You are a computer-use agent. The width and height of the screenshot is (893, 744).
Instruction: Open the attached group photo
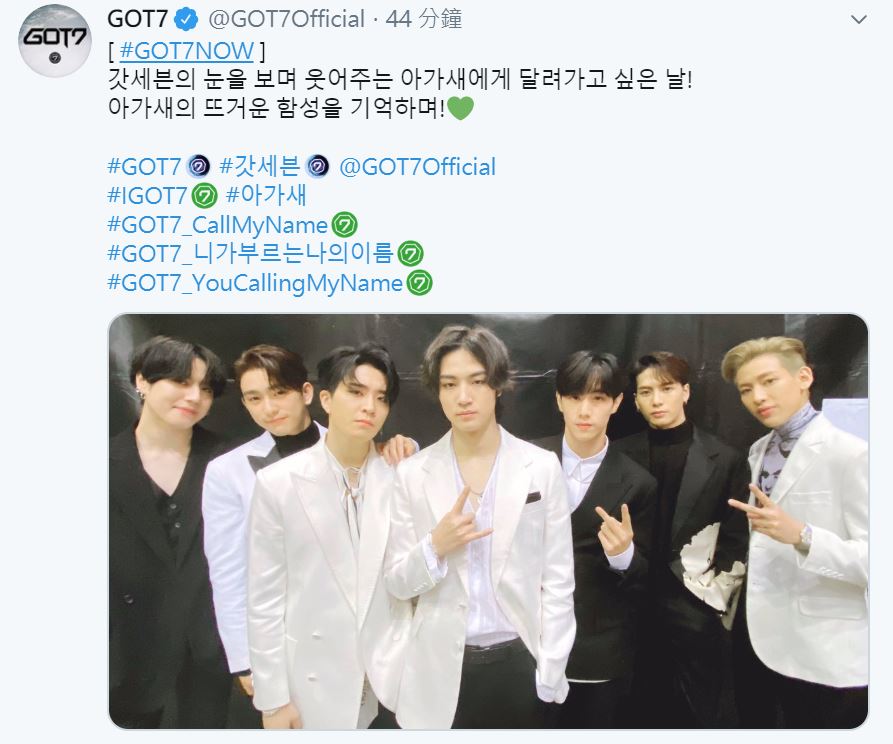tap(488, 521)
